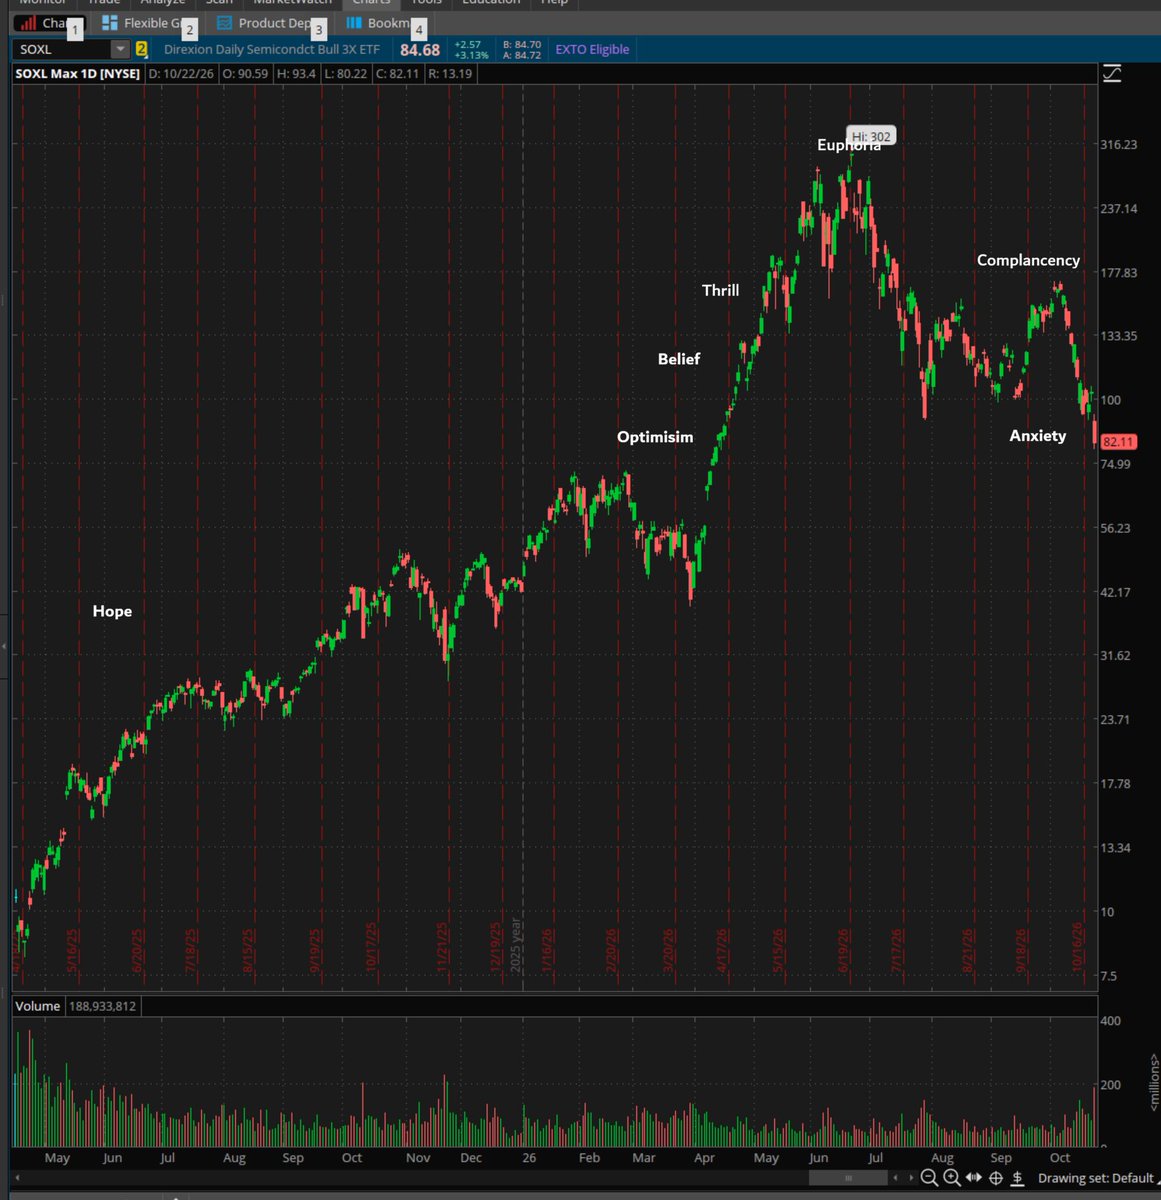
Task: Select the Complancency text annotation
Action: (x=1028, y=260)
